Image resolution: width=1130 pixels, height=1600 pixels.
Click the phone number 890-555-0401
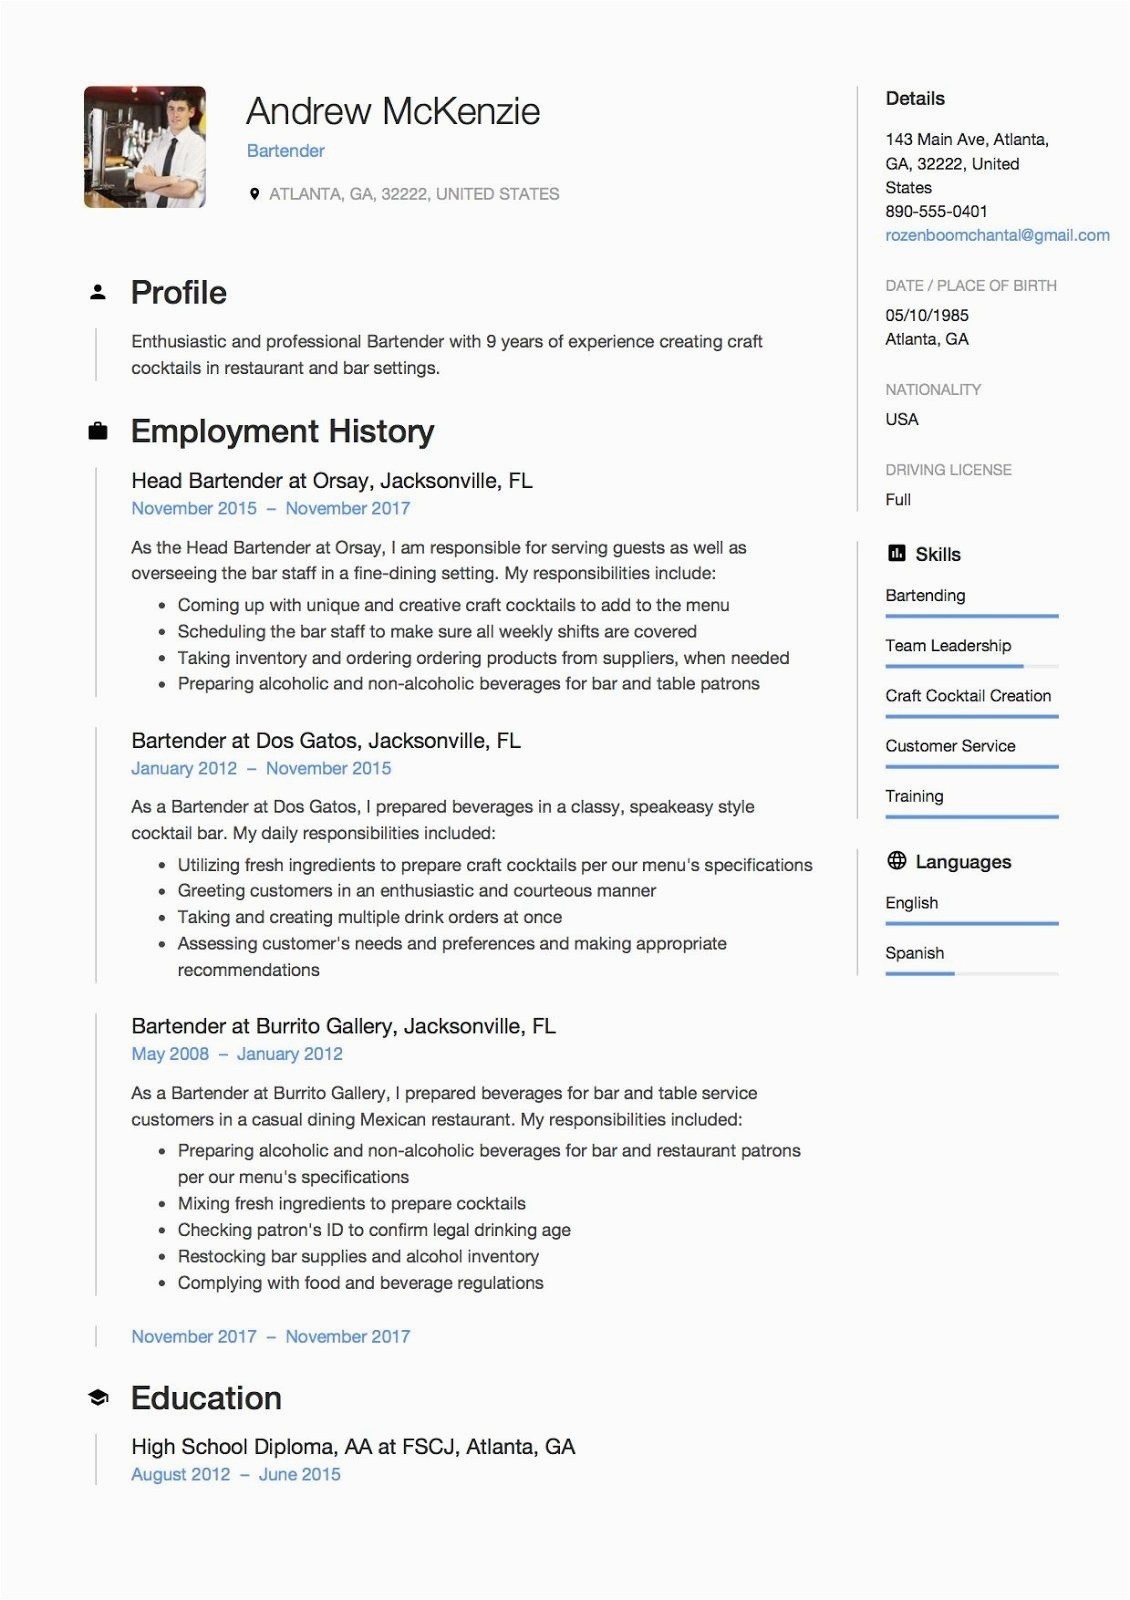pyautogui.click(x=936, y=211)
